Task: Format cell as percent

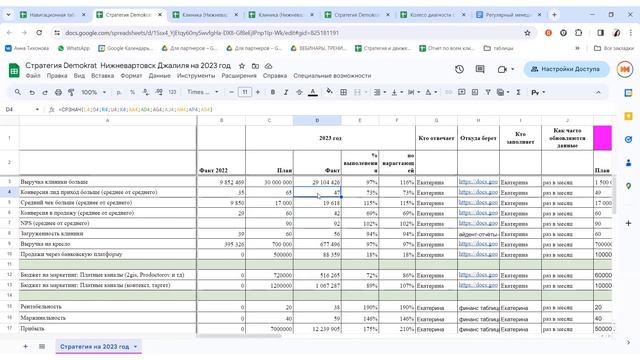Action: (132, 93)
